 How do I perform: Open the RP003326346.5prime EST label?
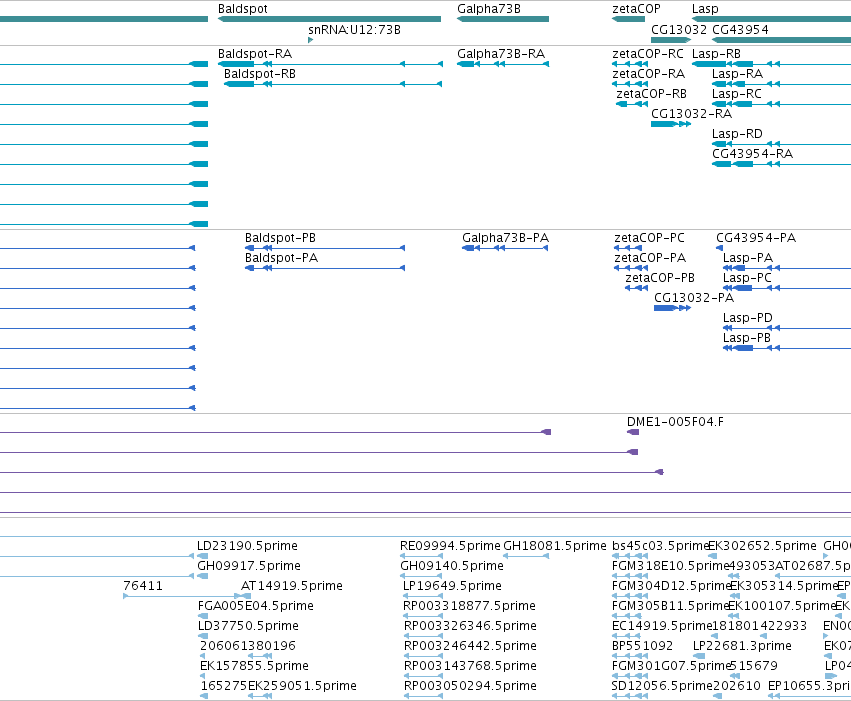click(x=470, y=626)
